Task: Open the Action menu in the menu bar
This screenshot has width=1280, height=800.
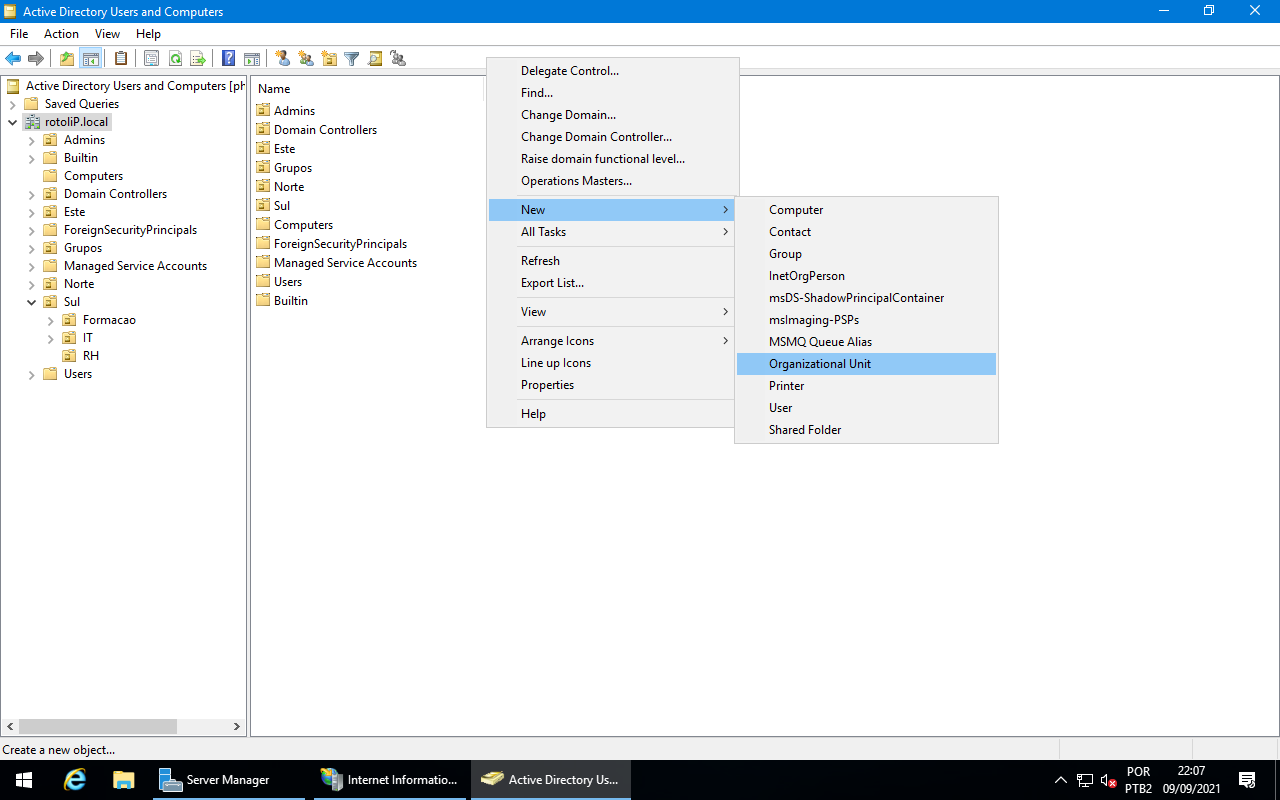Action: click(x=61, y=34)
